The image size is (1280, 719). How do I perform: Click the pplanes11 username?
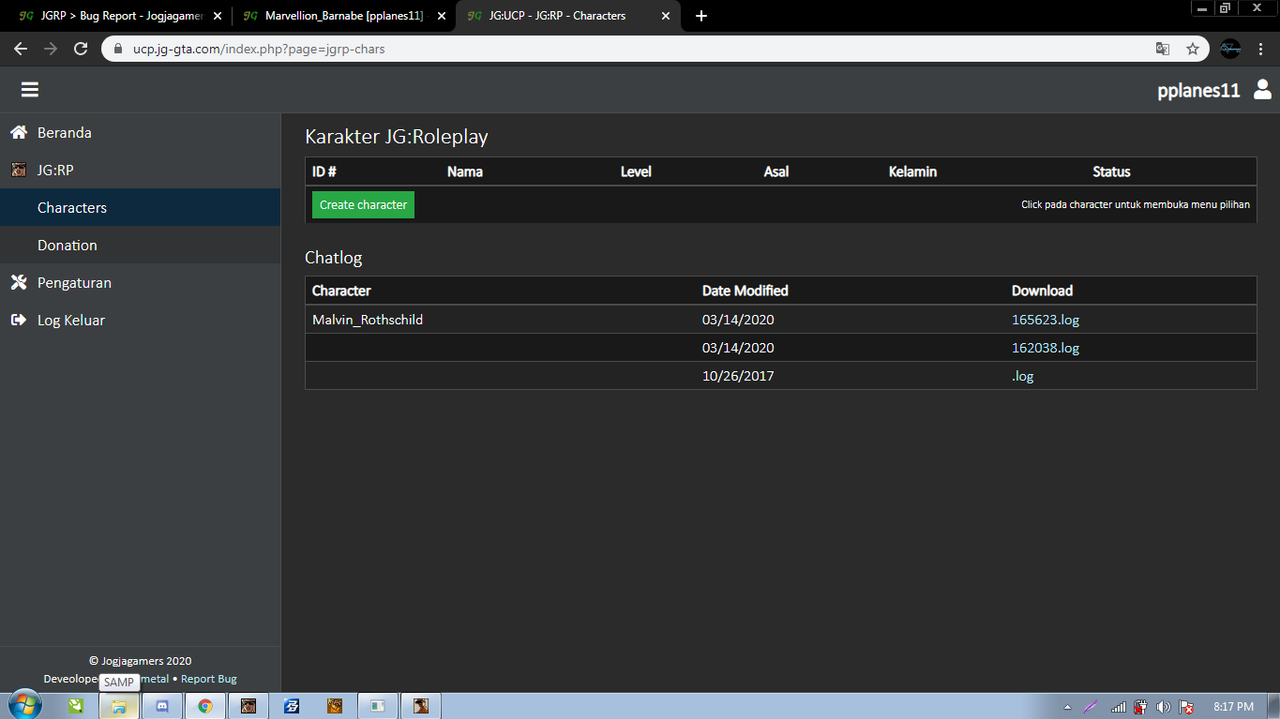tap(1198, 90)
